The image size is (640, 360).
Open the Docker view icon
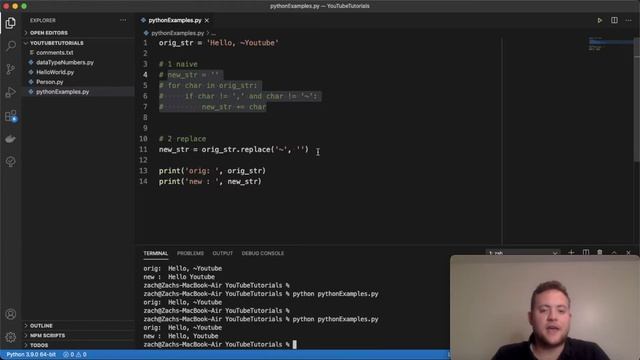11,139
